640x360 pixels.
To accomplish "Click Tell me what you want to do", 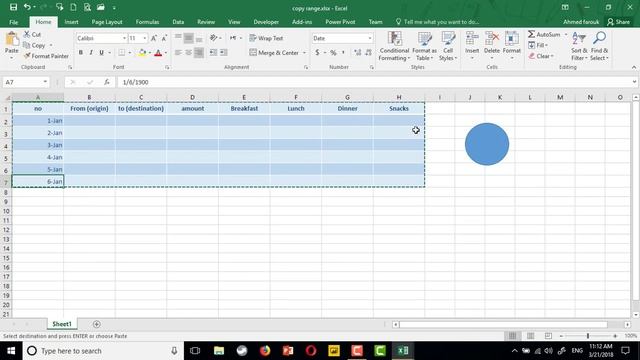I will [x=437, y=22].
